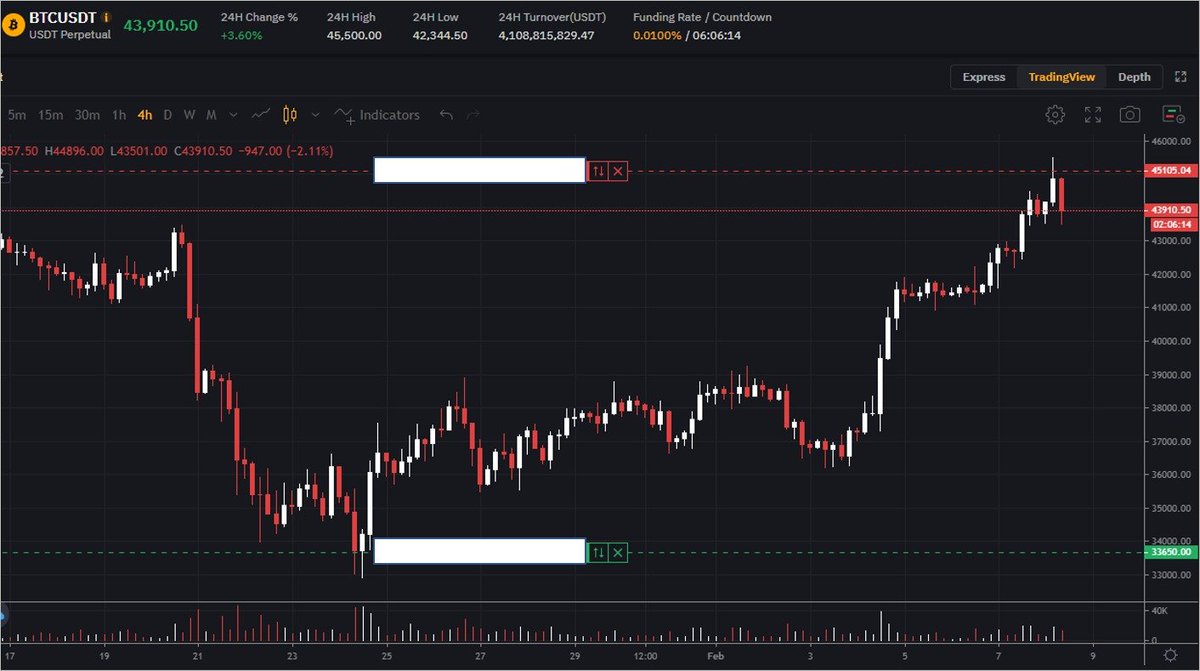Open the info icon beside BTCUSDT
The width and height of the screenshot is (1200, 671).
pos(106,18)
